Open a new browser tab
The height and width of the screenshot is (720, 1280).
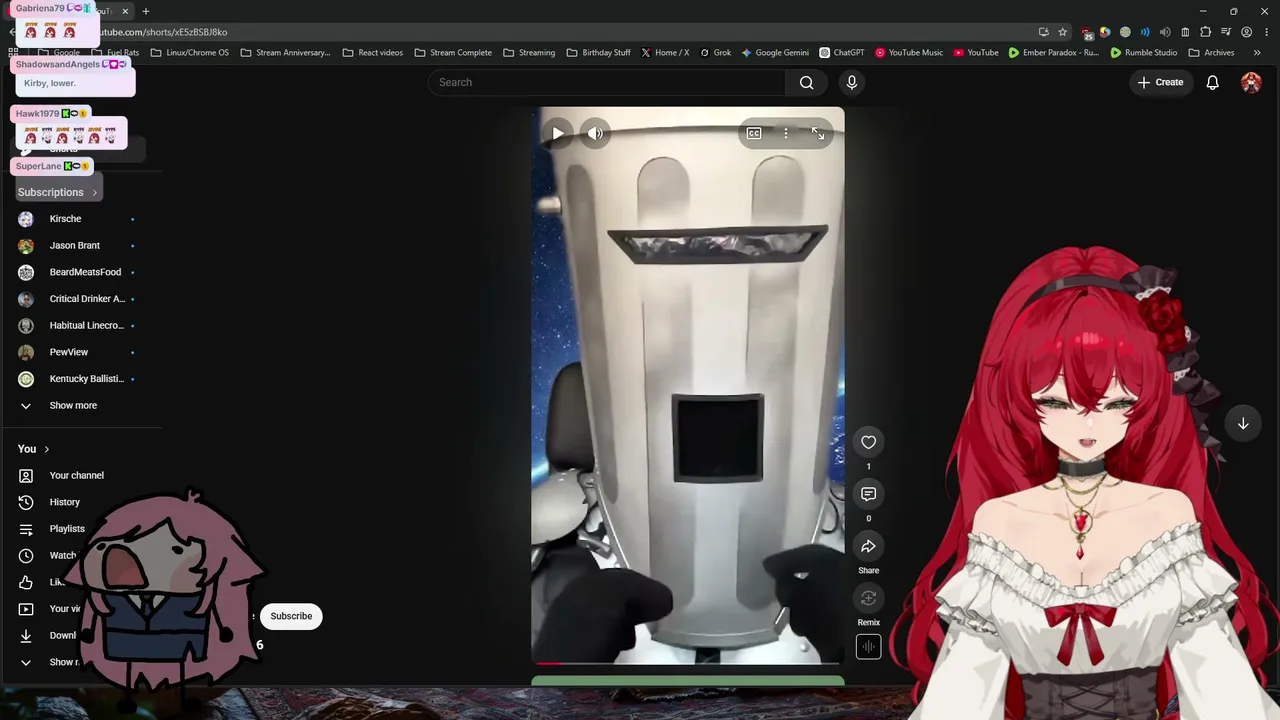pos(145,11)
